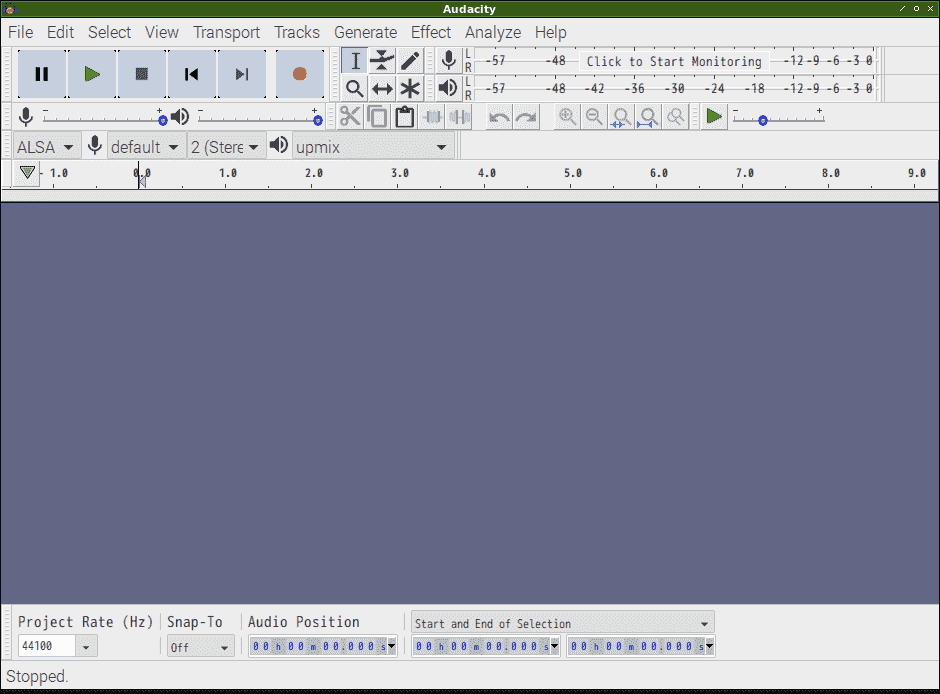Click the Cut scissors icon
The height and width of the screenshot is (694, 940).
tap(350, 117)
